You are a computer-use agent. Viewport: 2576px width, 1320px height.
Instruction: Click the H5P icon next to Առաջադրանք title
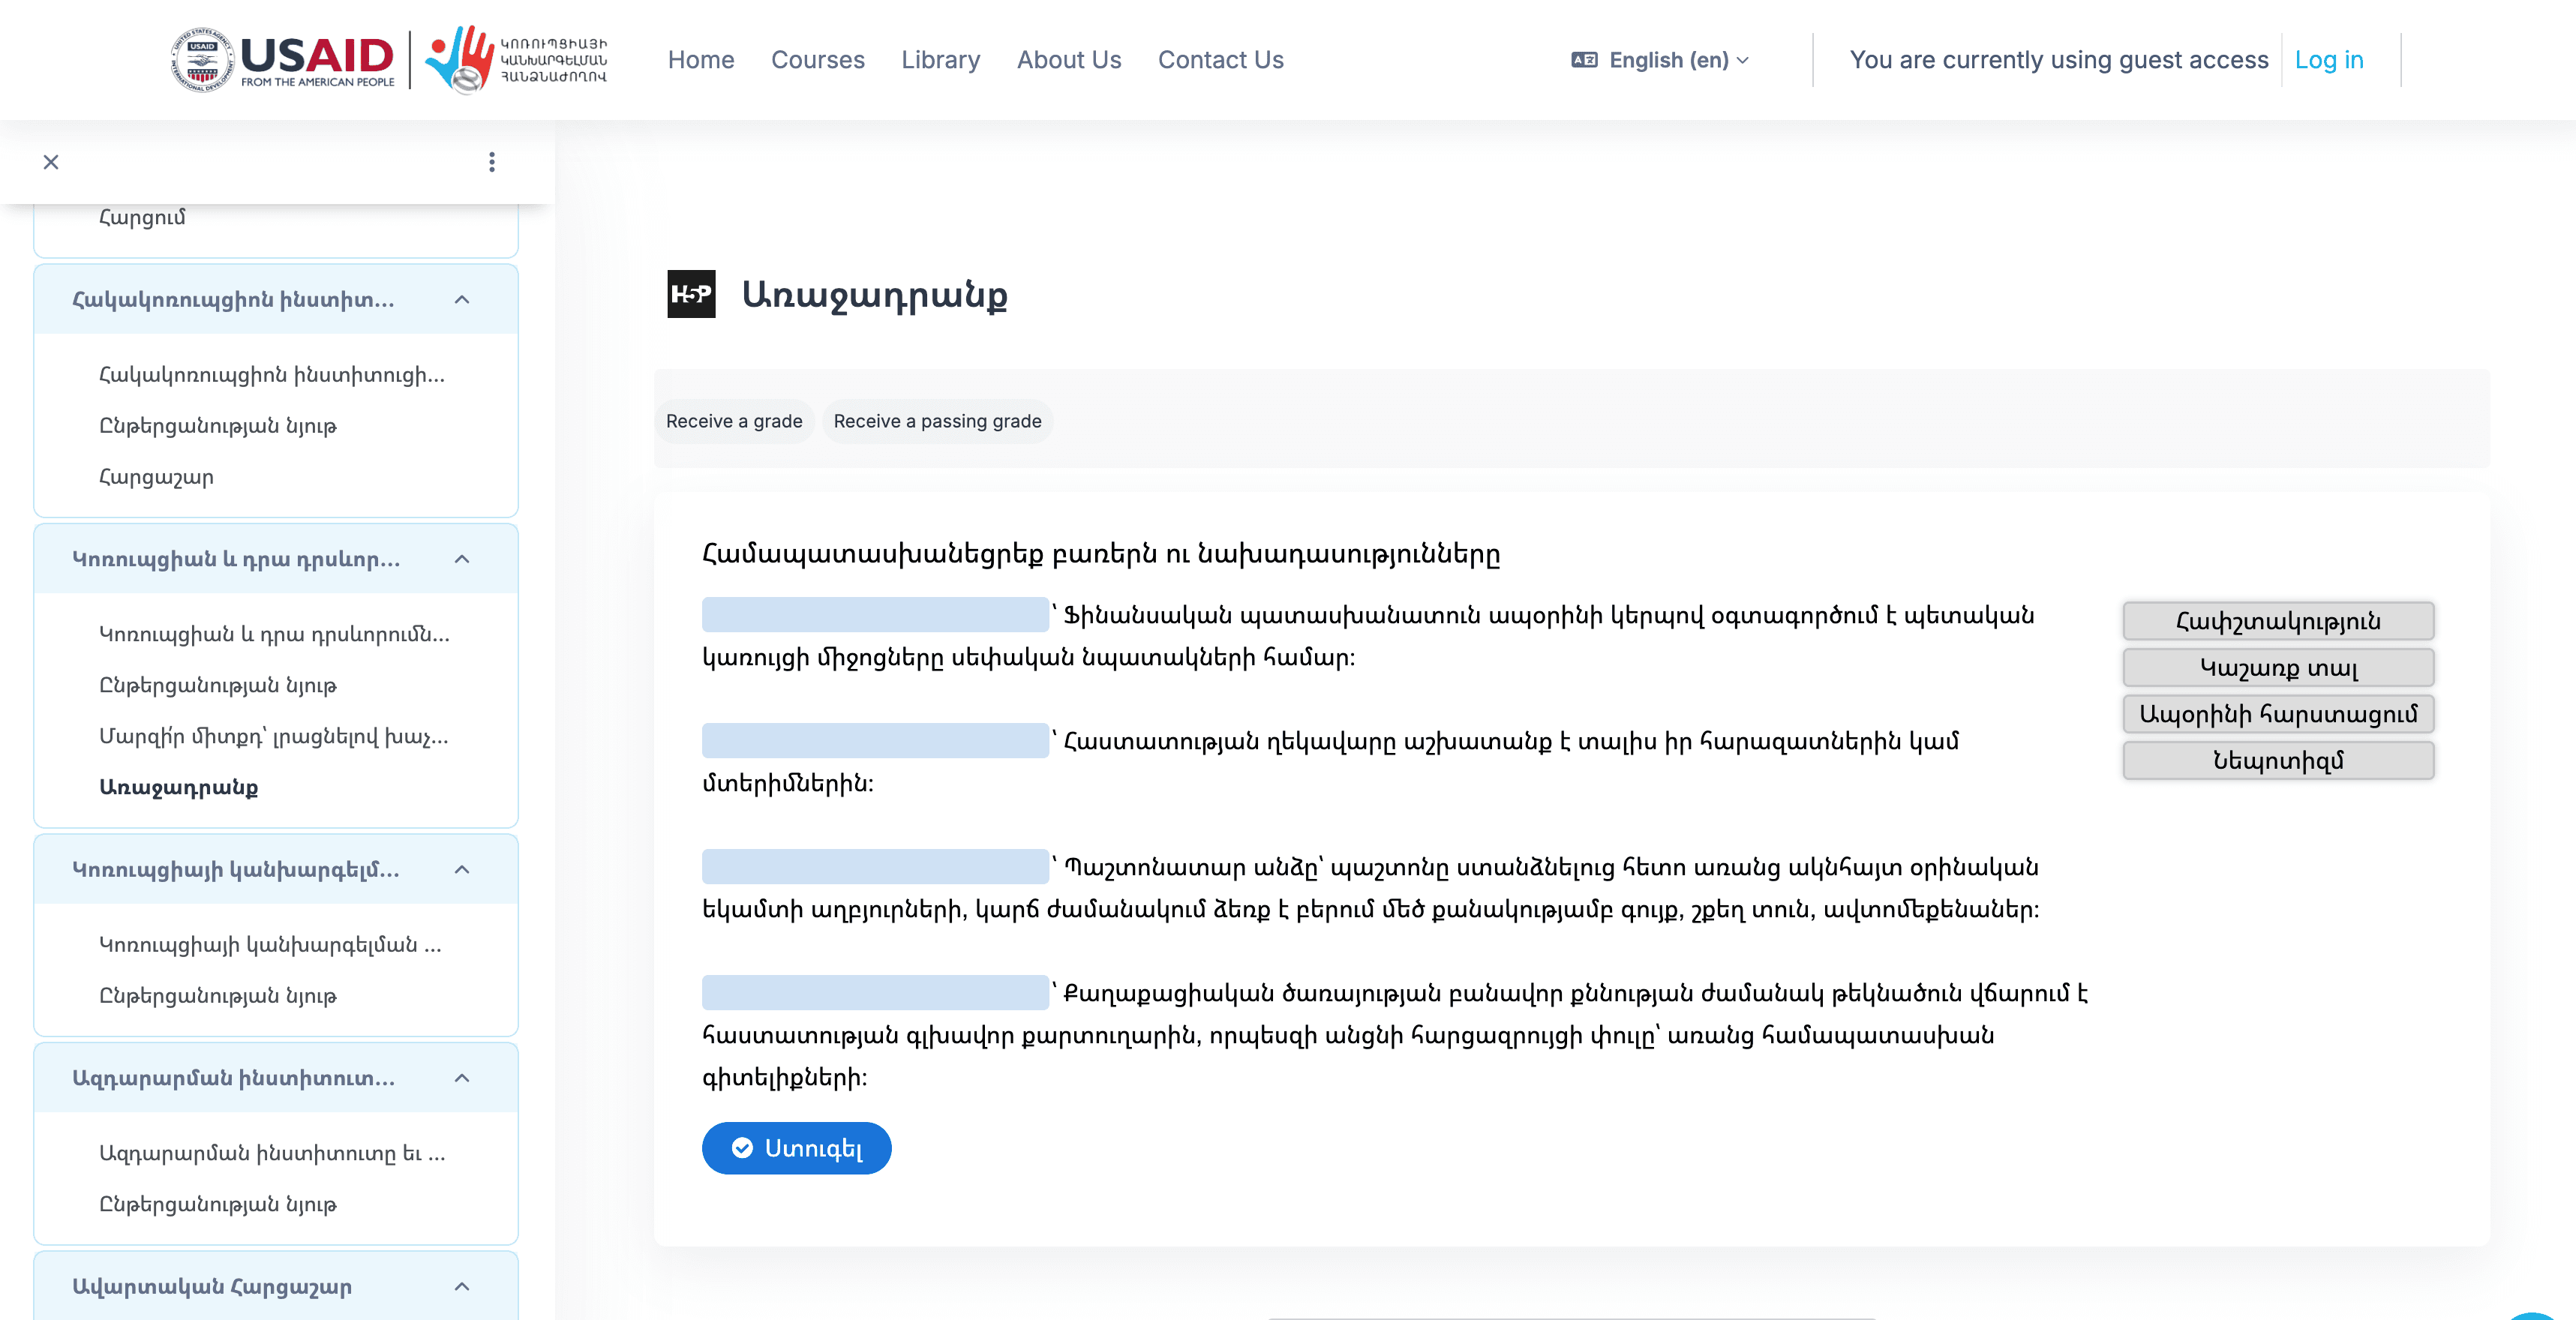coord(690,295)
